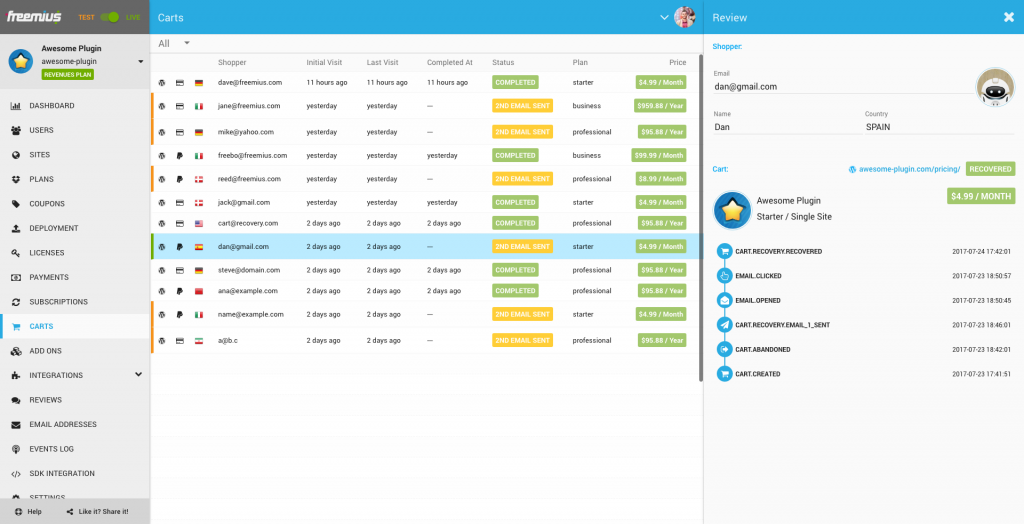Select the mike@yahoo.com shopper
The height and width of the screenshot is (524, 1024).
246,132
